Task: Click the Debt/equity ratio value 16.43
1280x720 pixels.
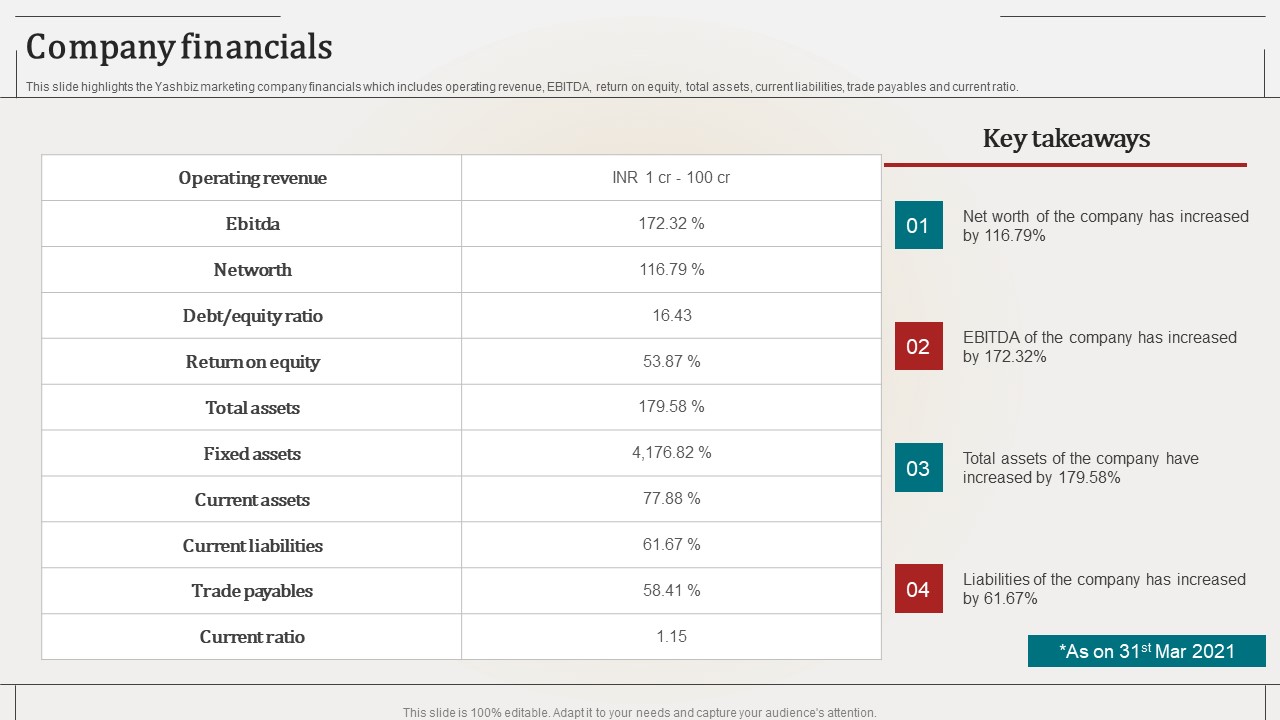Action: point(672,316)
